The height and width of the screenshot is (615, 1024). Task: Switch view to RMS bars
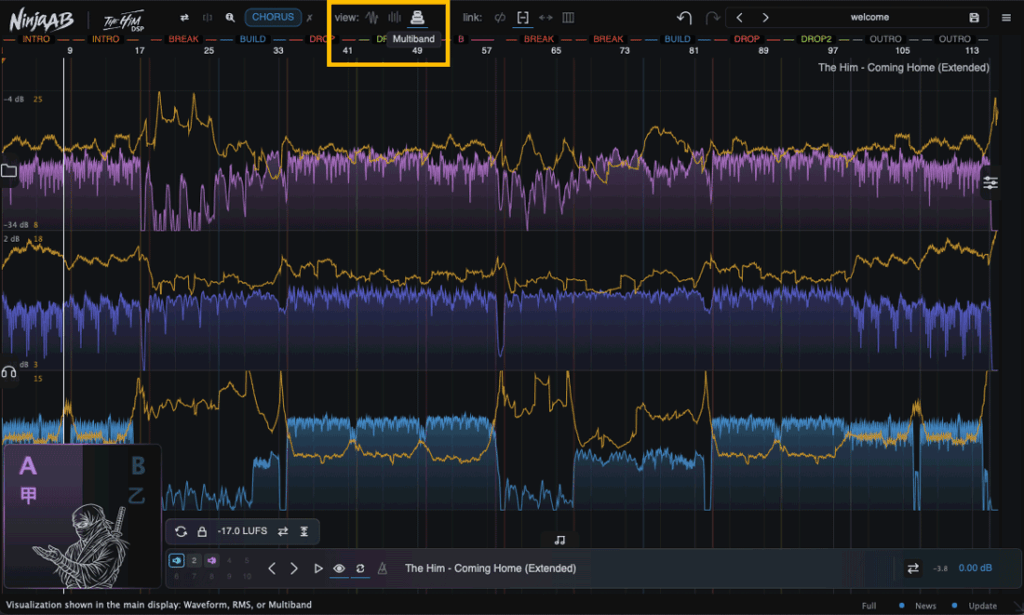pyautogui.click(x=394, y=18)
